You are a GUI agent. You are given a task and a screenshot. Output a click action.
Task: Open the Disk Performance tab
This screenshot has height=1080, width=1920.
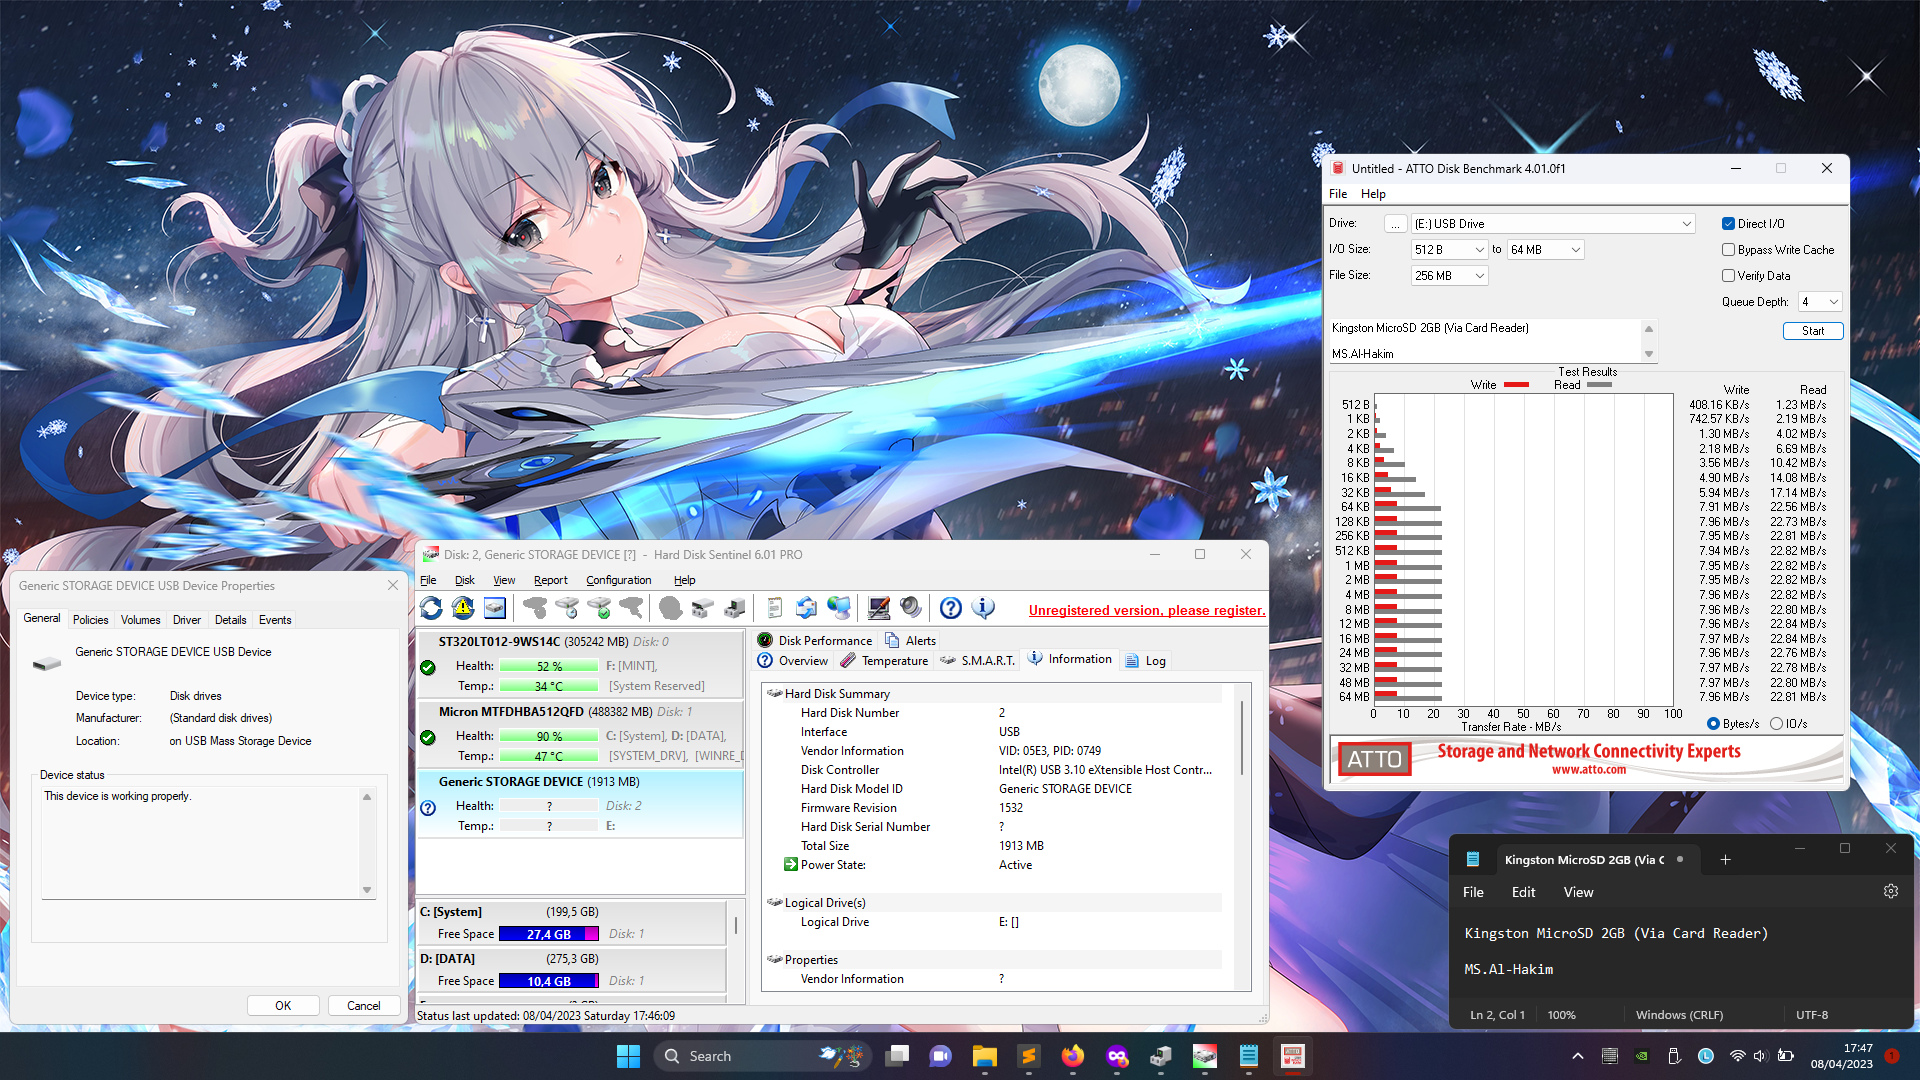[815, 641]
